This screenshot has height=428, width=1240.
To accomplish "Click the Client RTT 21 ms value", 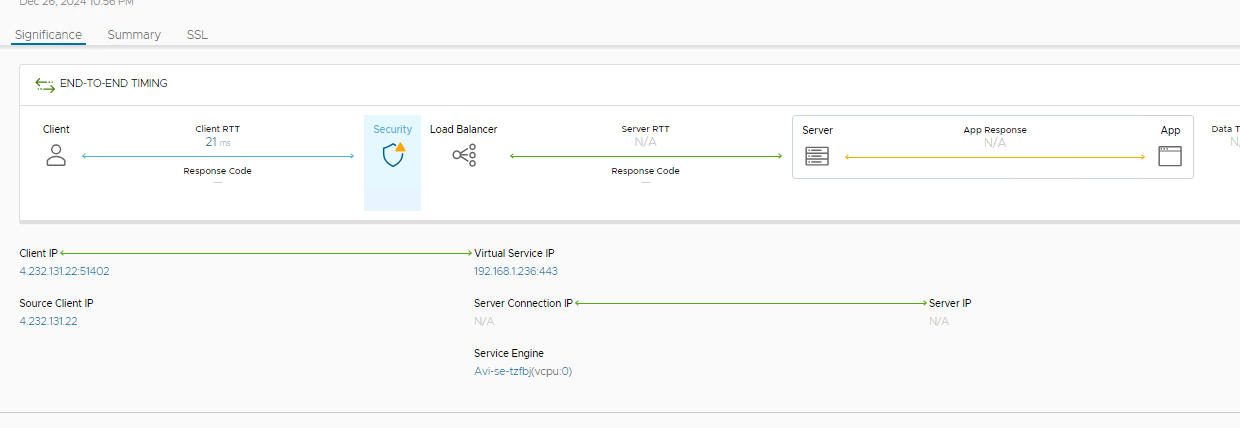I will point(217,142).
